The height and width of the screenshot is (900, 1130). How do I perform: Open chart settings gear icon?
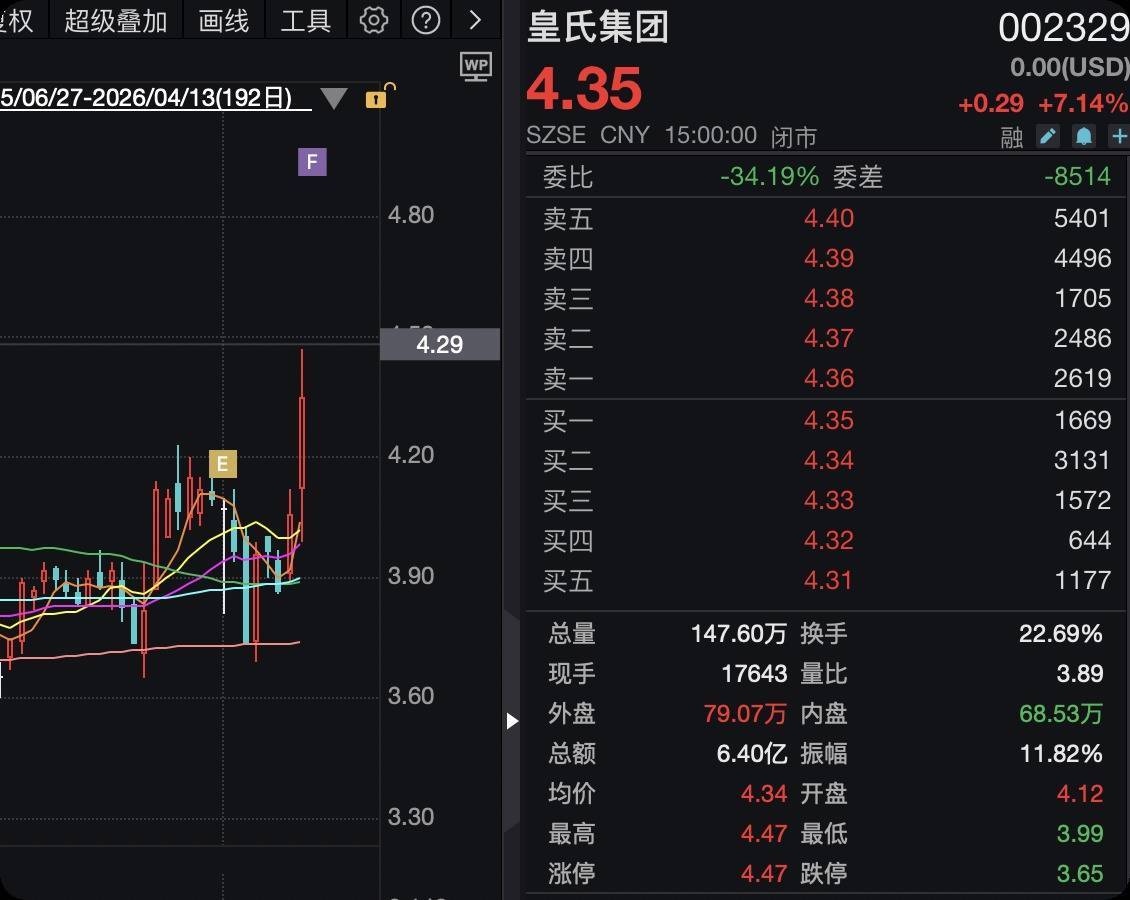pyautogui.click(x=374, y=20)
